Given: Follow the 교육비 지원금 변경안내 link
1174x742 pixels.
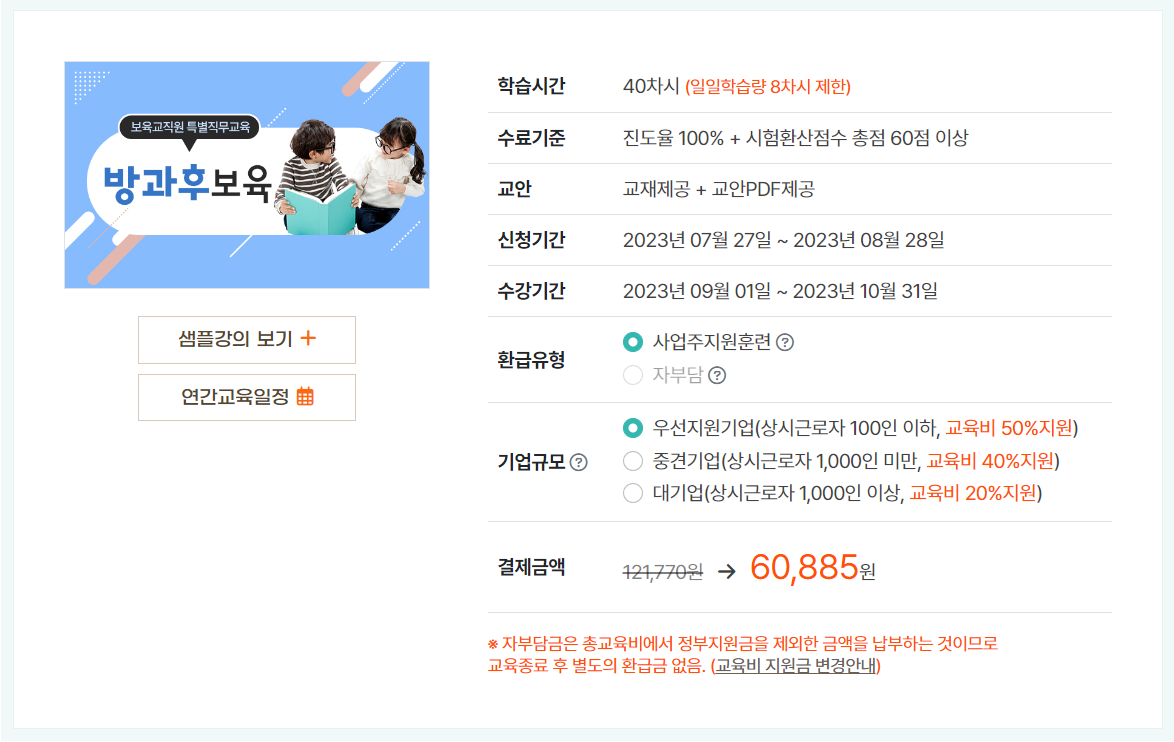Looking at the screenshot, I should pos(796,666).
